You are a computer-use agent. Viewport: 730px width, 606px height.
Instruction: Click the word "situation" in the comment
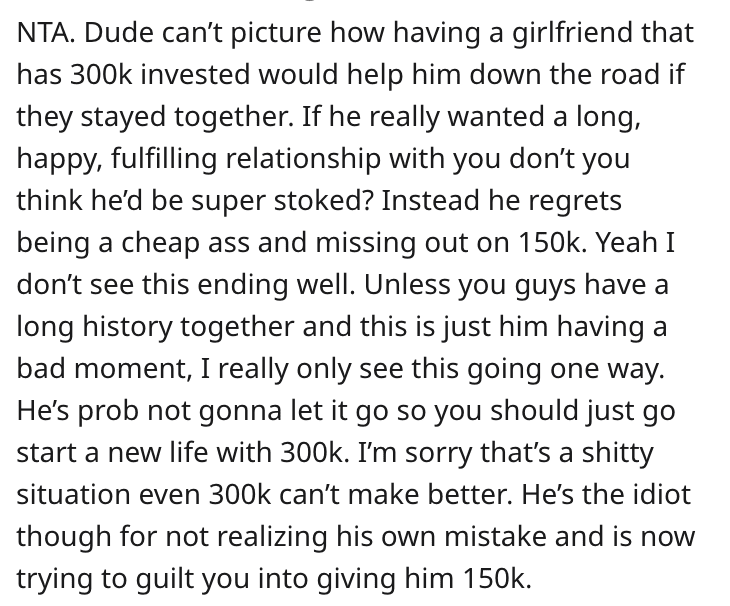[74, 495]
